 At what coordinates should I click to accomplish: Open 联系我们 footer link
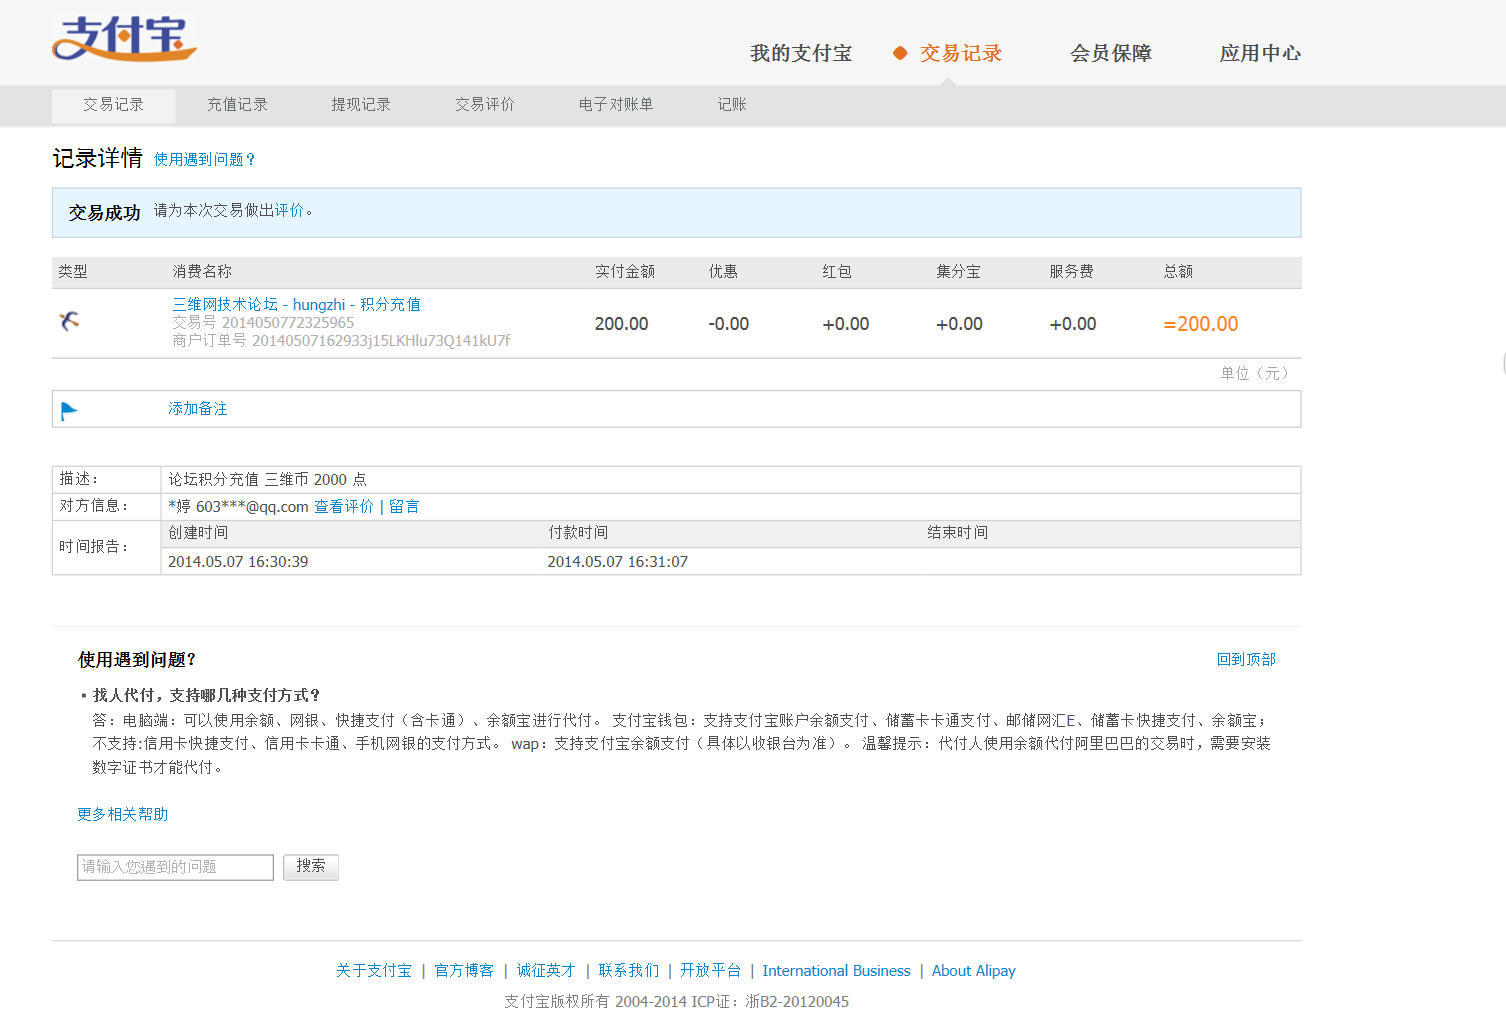pyautogui.click(x=629, y=971)
